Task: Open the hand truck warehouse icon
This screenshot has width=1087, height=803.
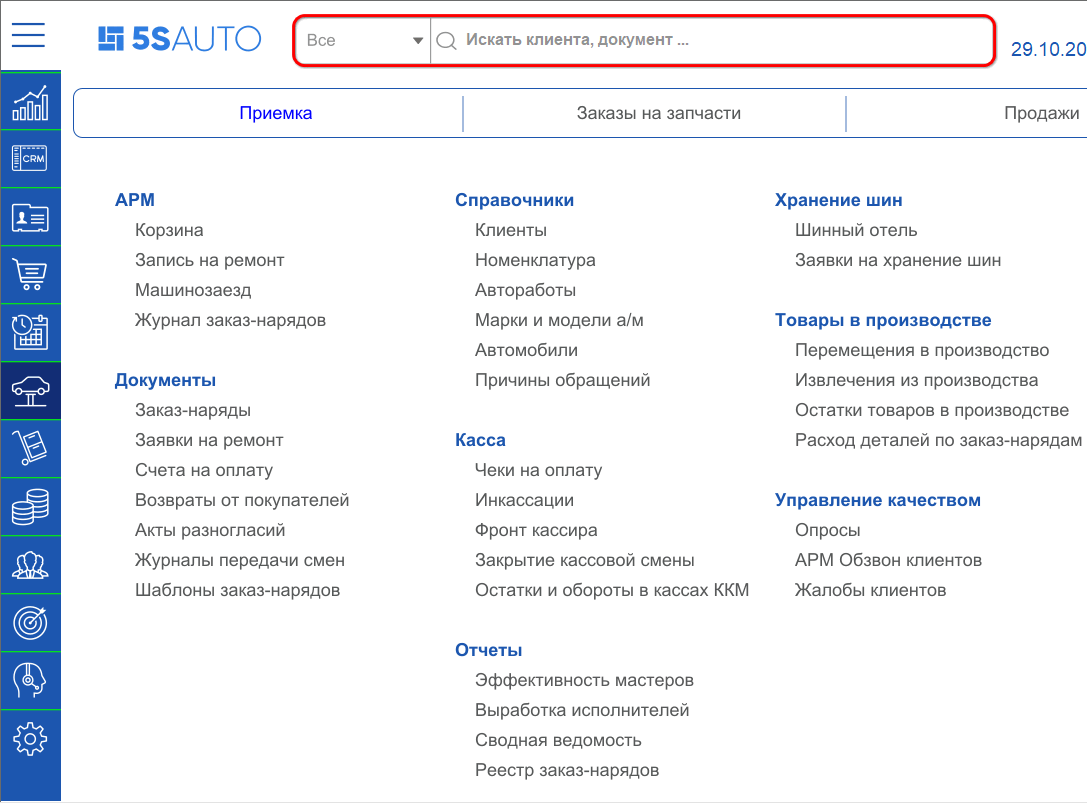Action: pyautogui.click(x=30, y=448)
